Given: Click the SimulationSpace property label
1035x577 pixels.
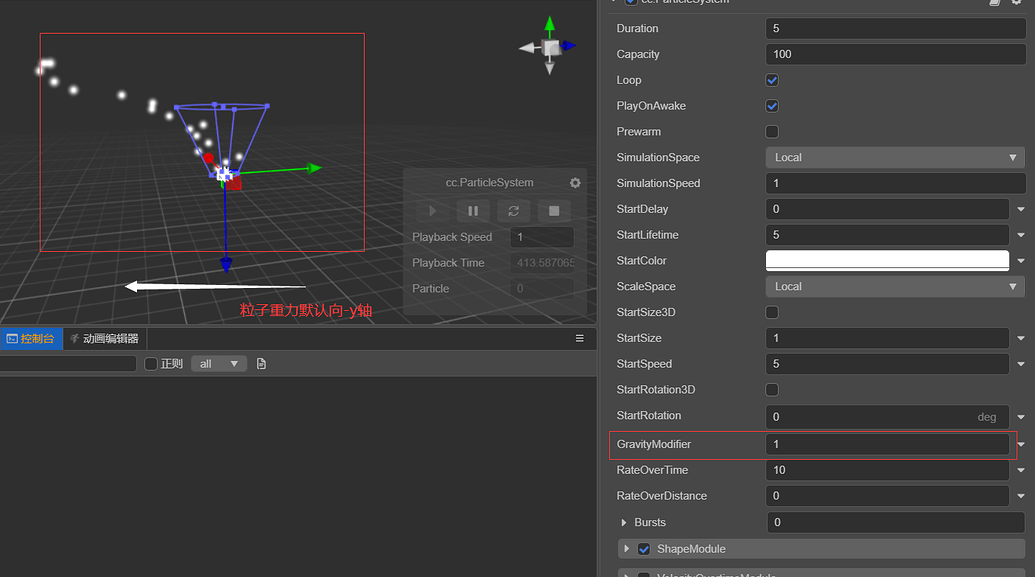Looking at the screenshot, I should click(x=657, y=157).
